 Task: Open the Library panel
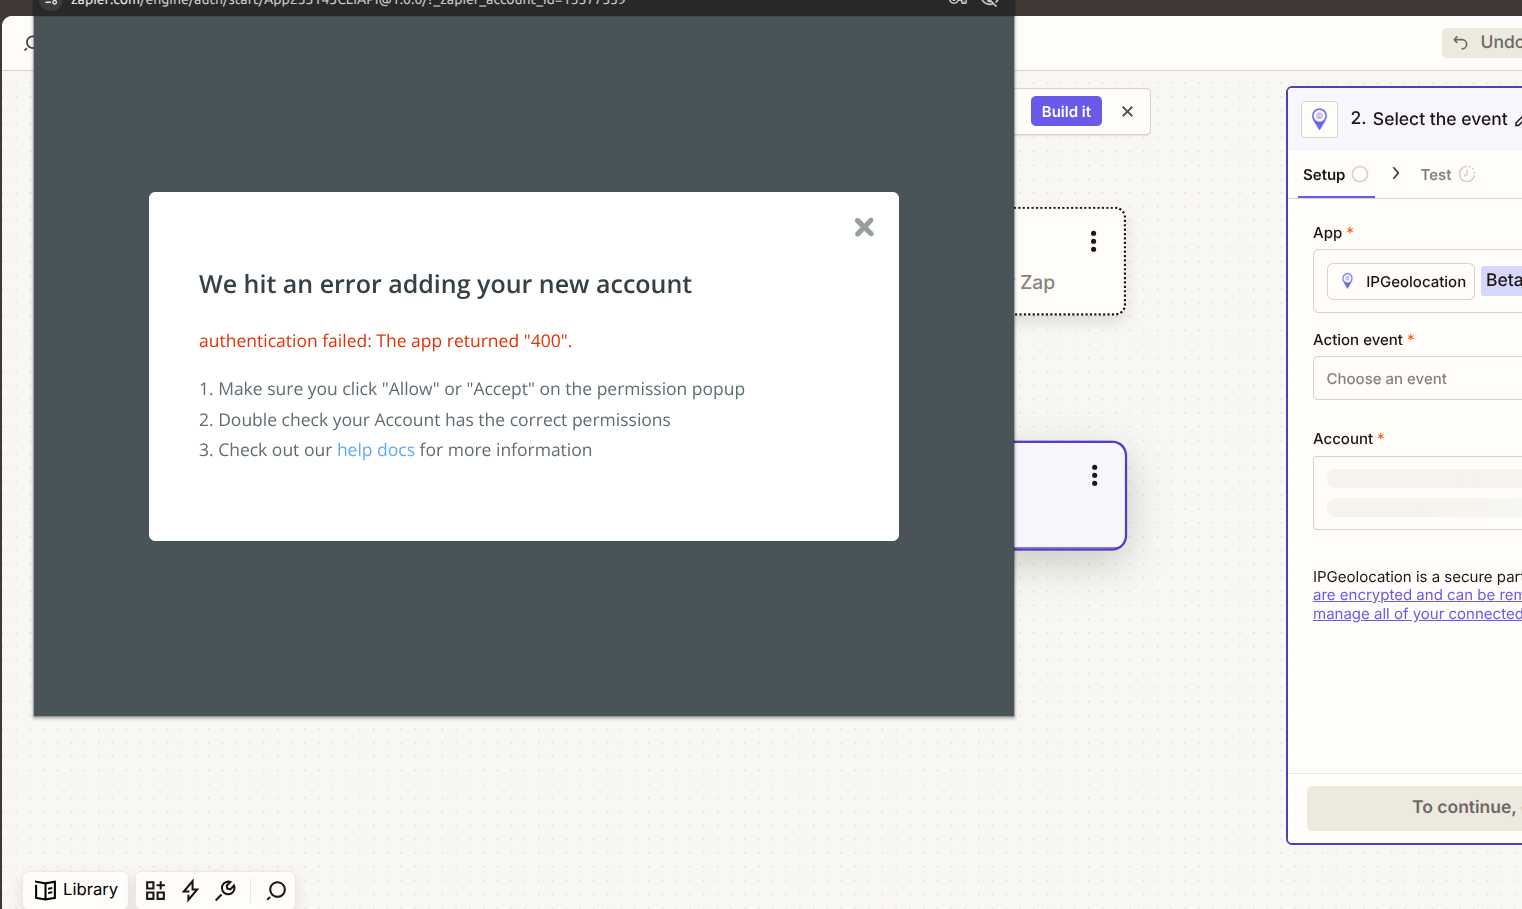76,890
